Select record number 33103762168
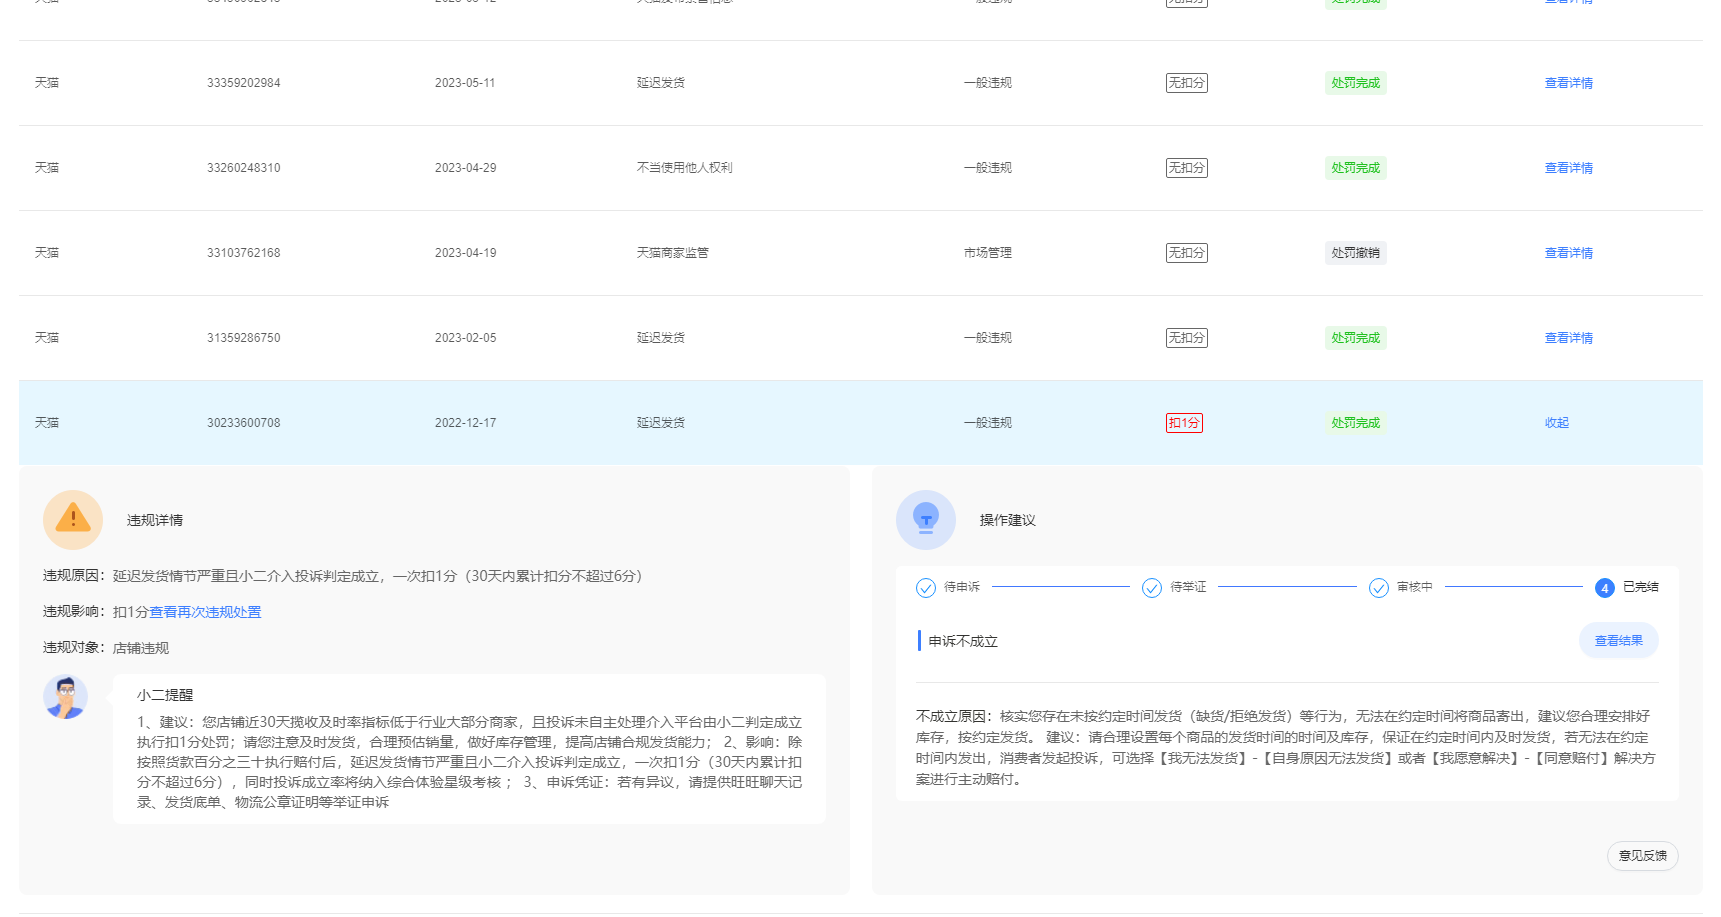 244,253
